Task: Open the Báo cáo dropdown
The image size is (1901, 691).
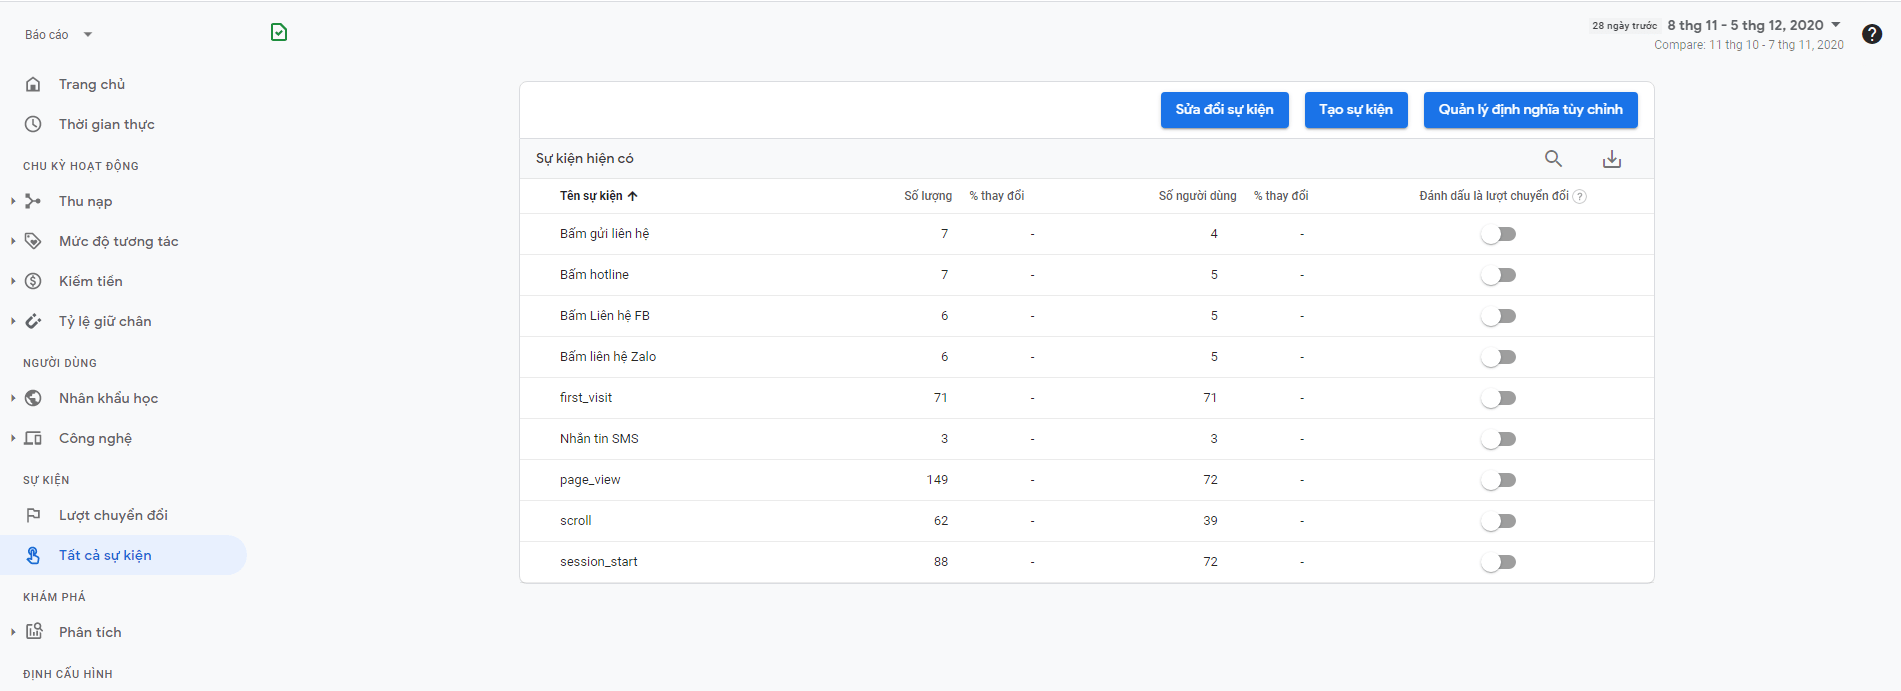Action: coord(59,34)
